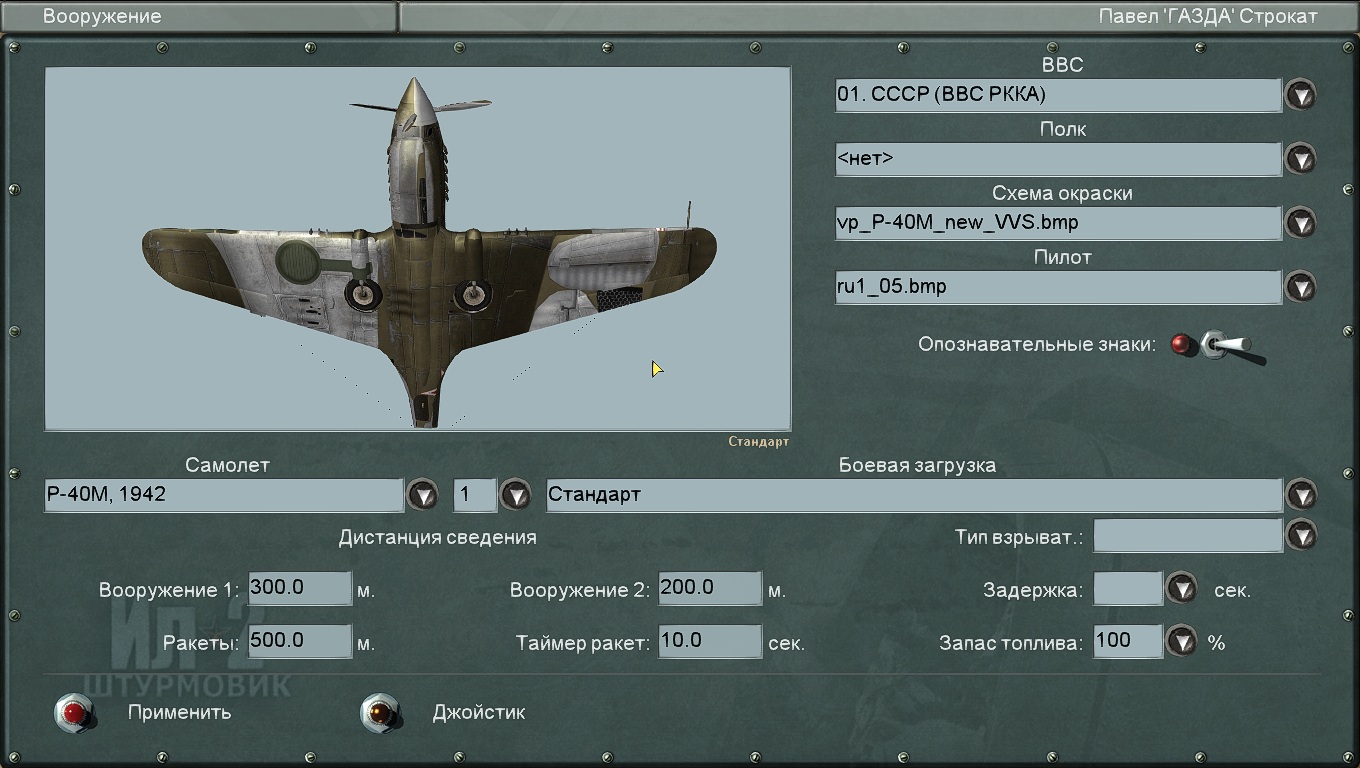Click the Запас топлива value field
Screen dimensions: 1360x768
pos(1128,641)
